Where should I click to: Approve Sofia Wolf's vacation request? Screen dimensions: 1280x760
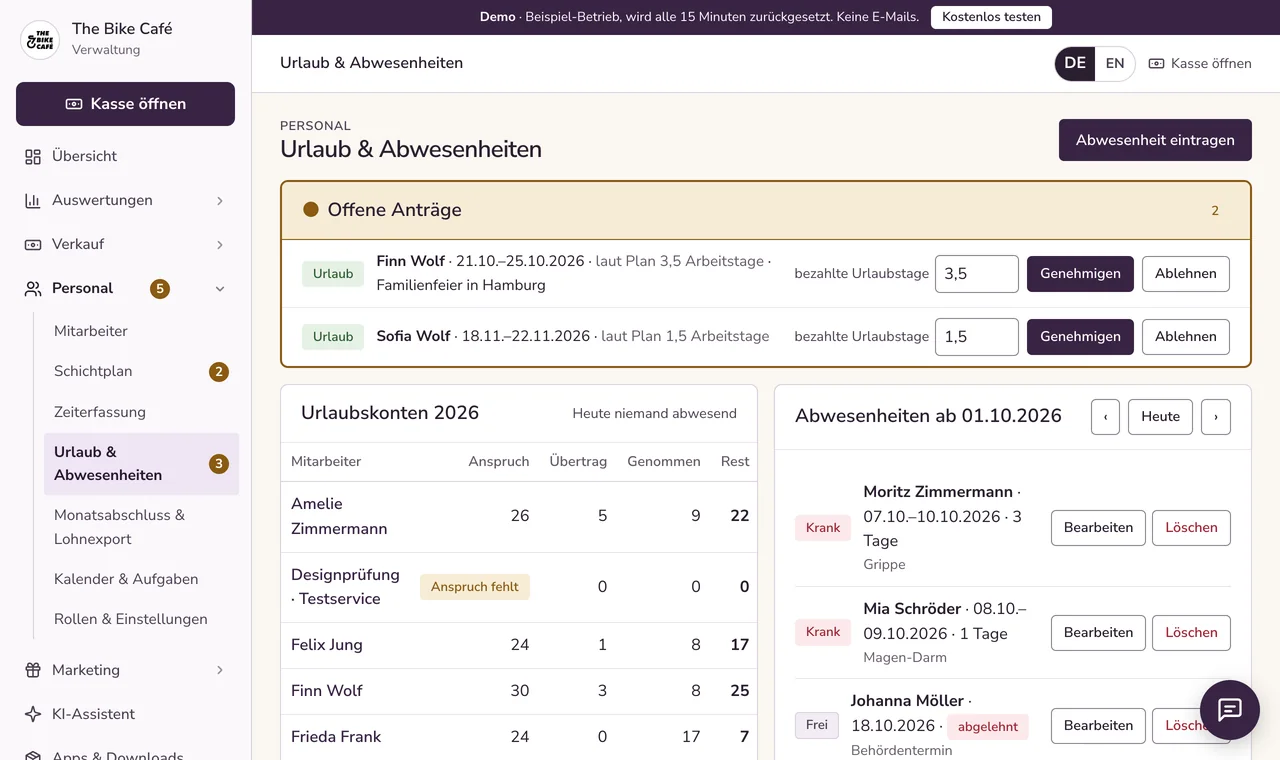(x=1080, y=337)
